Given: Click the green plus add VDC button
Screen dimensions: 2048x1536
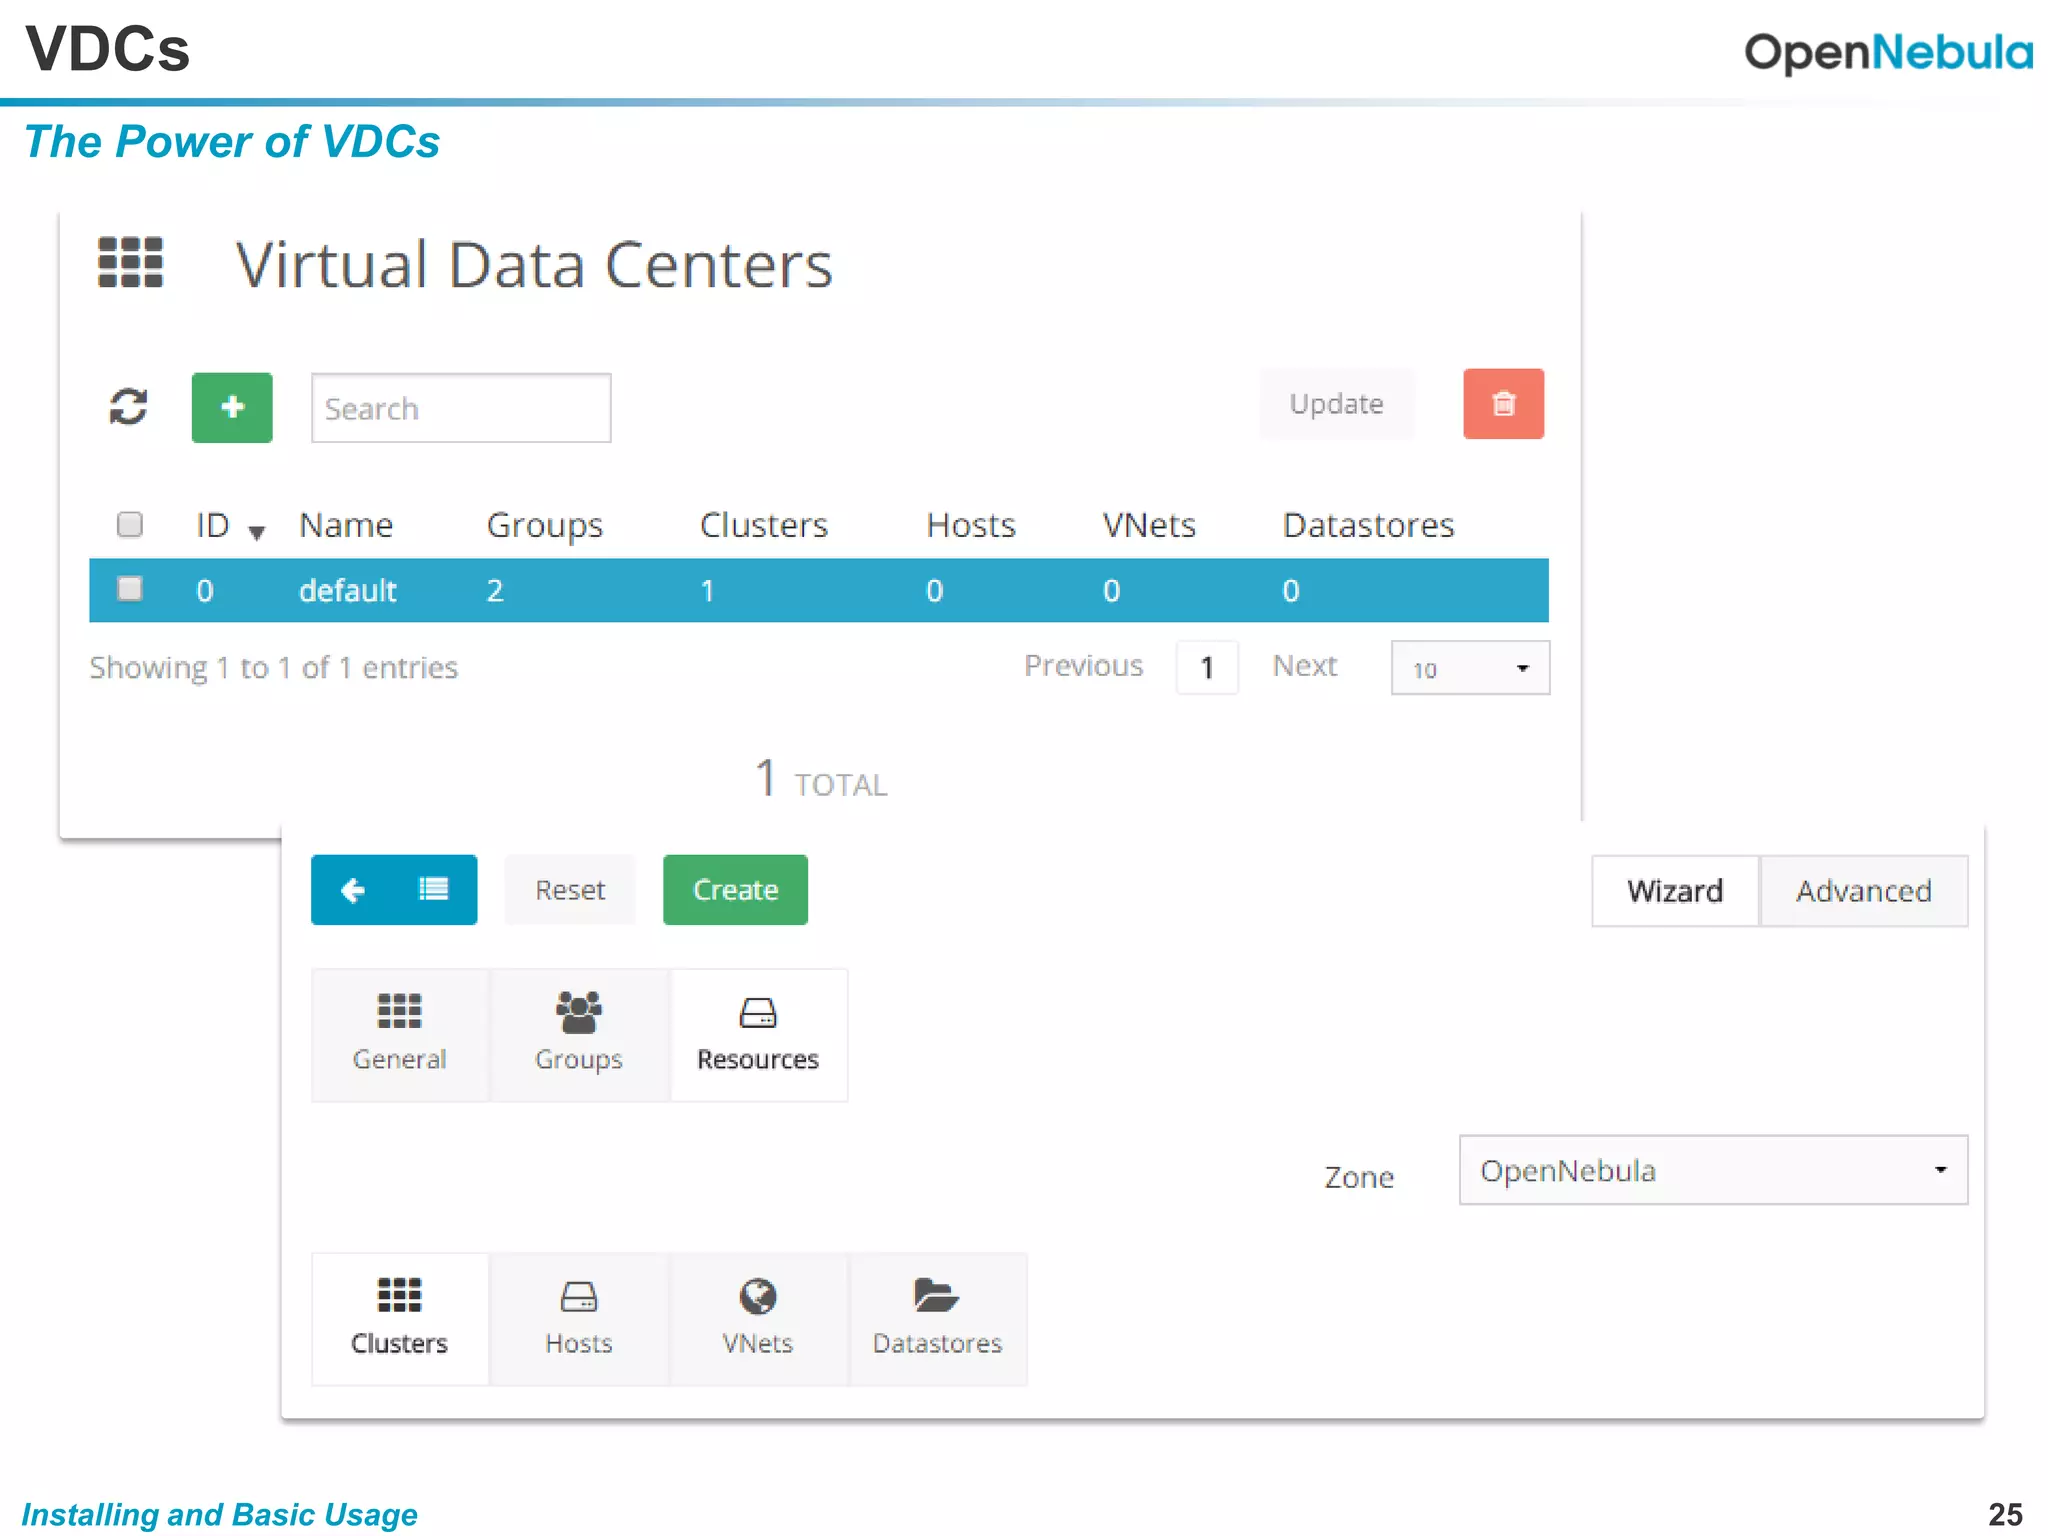Looking at the screenshot, I should [232, 408].
